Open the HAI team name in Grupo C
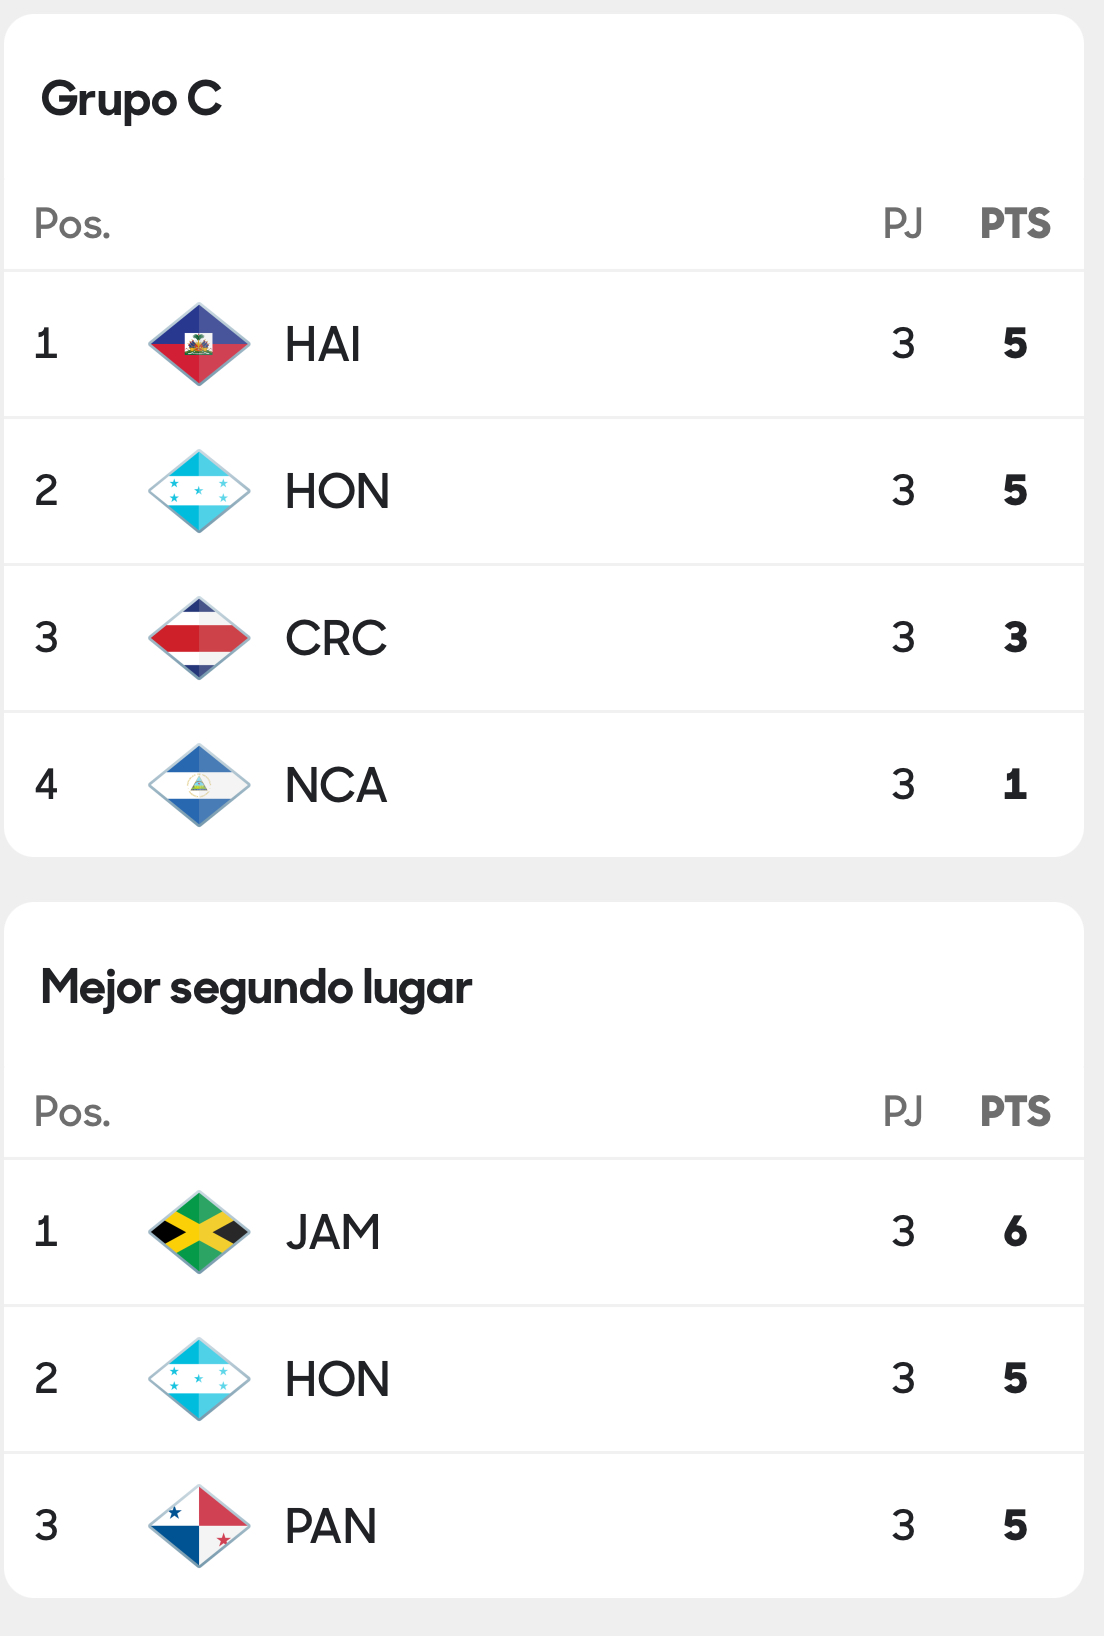This screenshot has width=1104, height=1636. tap(322, 344)
